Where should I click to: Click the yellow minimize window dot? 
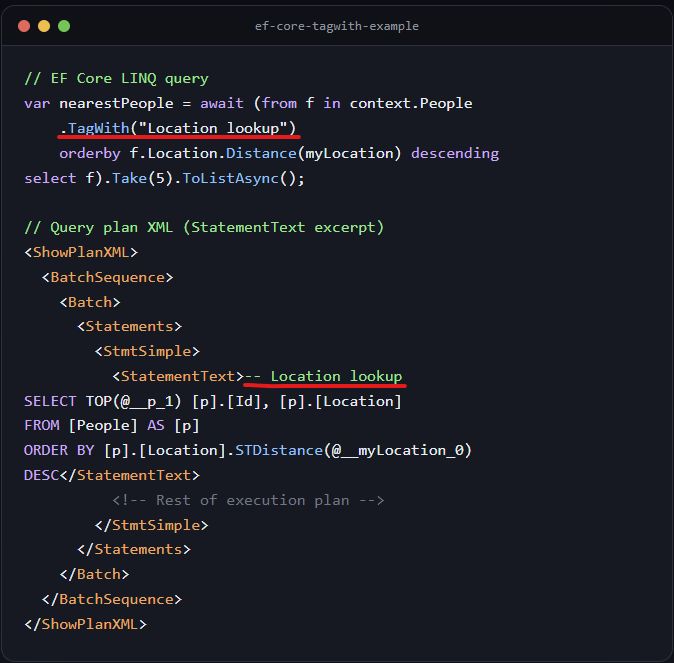(44, 26)
